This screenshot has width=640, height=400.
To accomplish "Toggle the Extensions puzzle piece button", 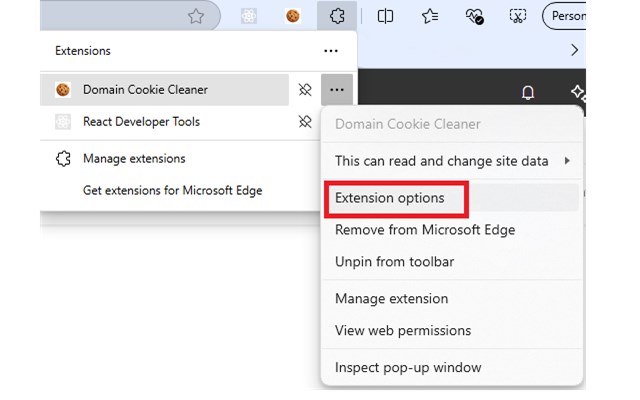I will tap(336, 16).
